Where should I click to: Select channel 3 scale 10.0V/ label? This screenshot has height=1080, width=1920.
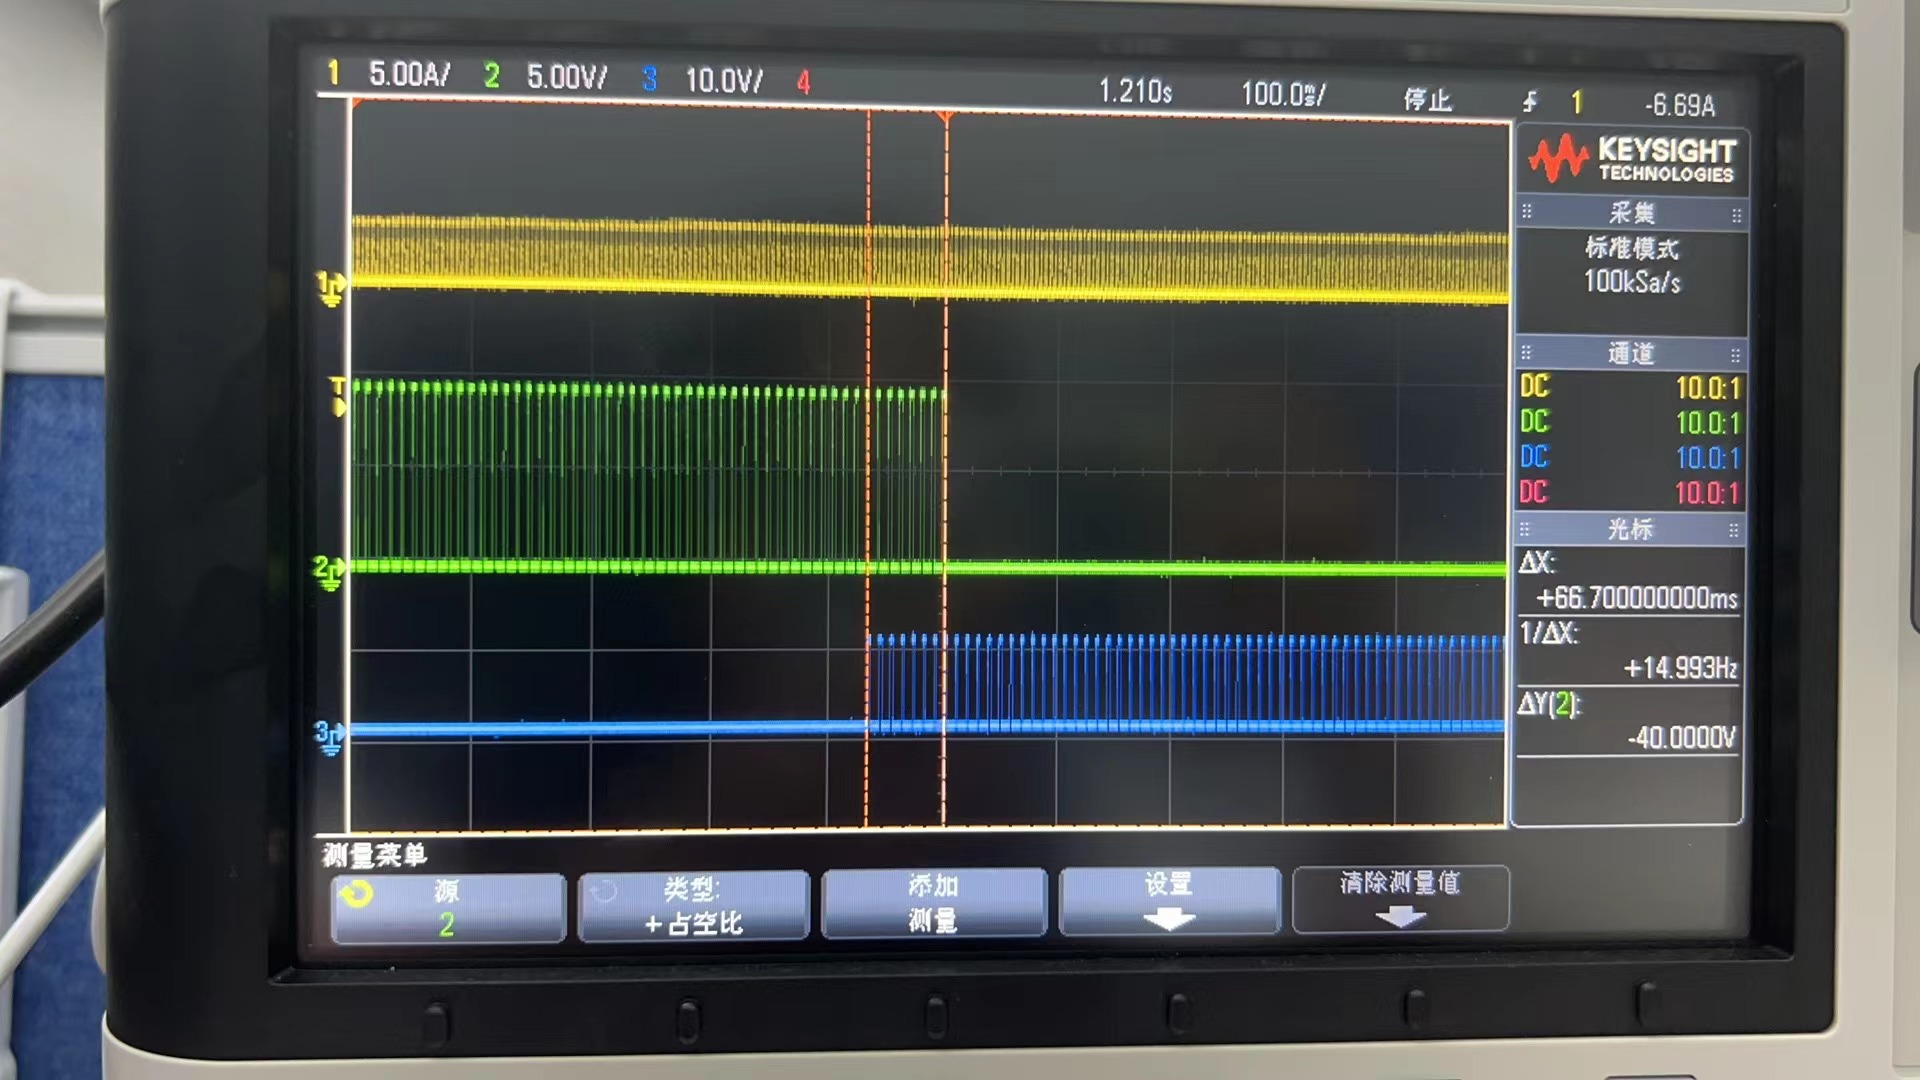point(724,80)
